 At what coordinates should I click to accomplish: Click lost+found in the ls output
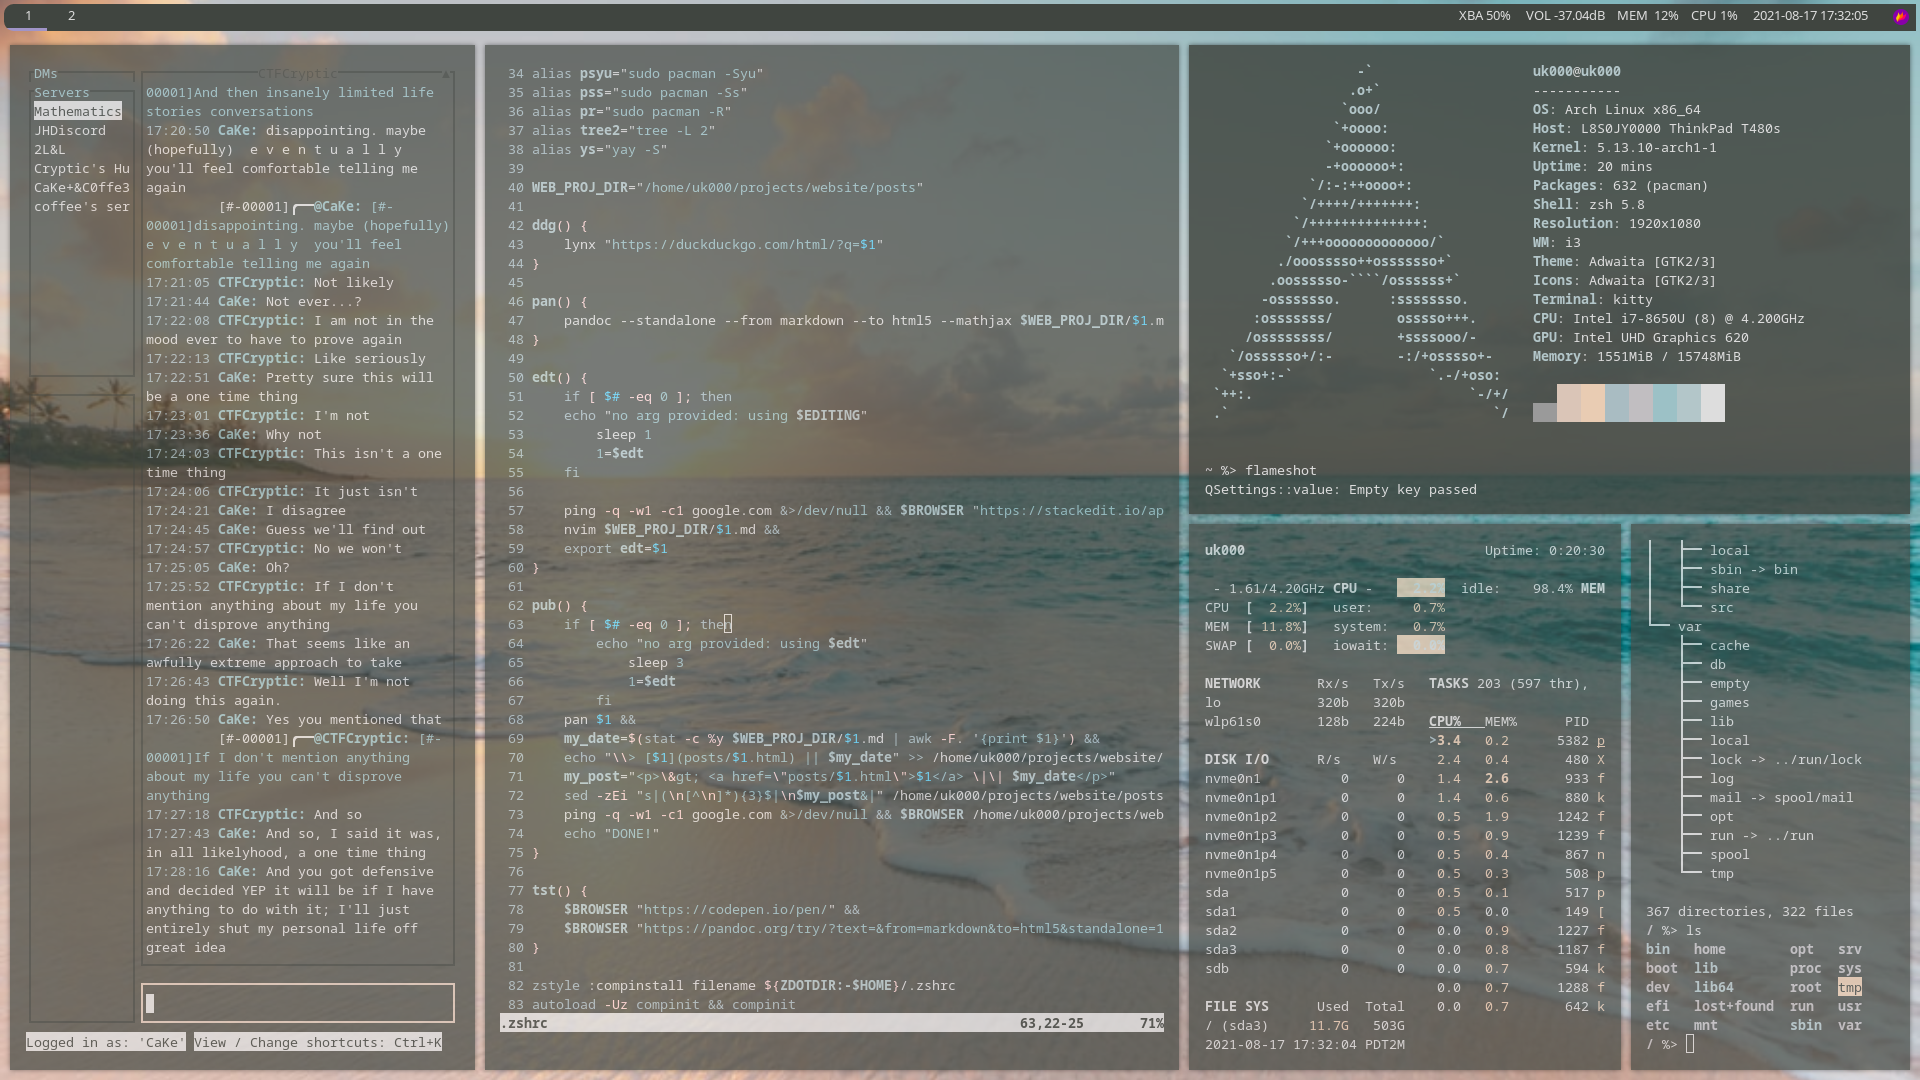tap(1734, 1007)
